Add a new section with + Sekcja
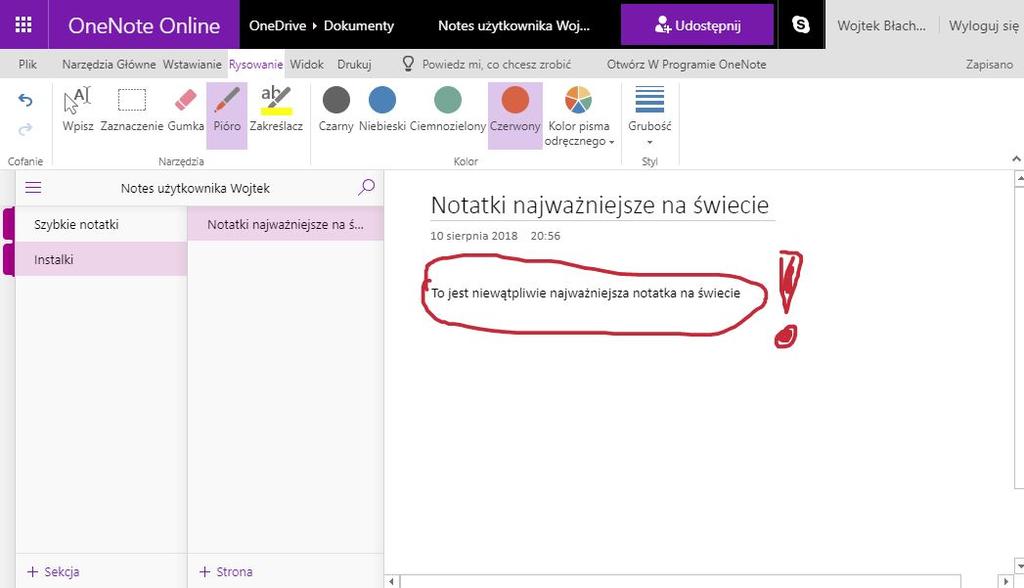 54,572
